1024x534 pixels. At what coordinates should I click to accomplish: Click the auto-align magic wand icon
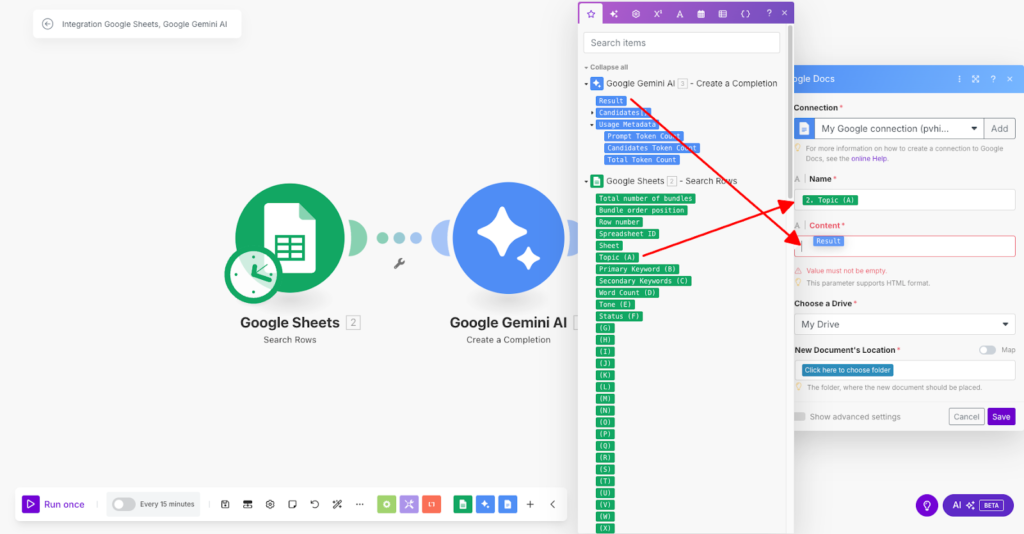click(337, 504)
